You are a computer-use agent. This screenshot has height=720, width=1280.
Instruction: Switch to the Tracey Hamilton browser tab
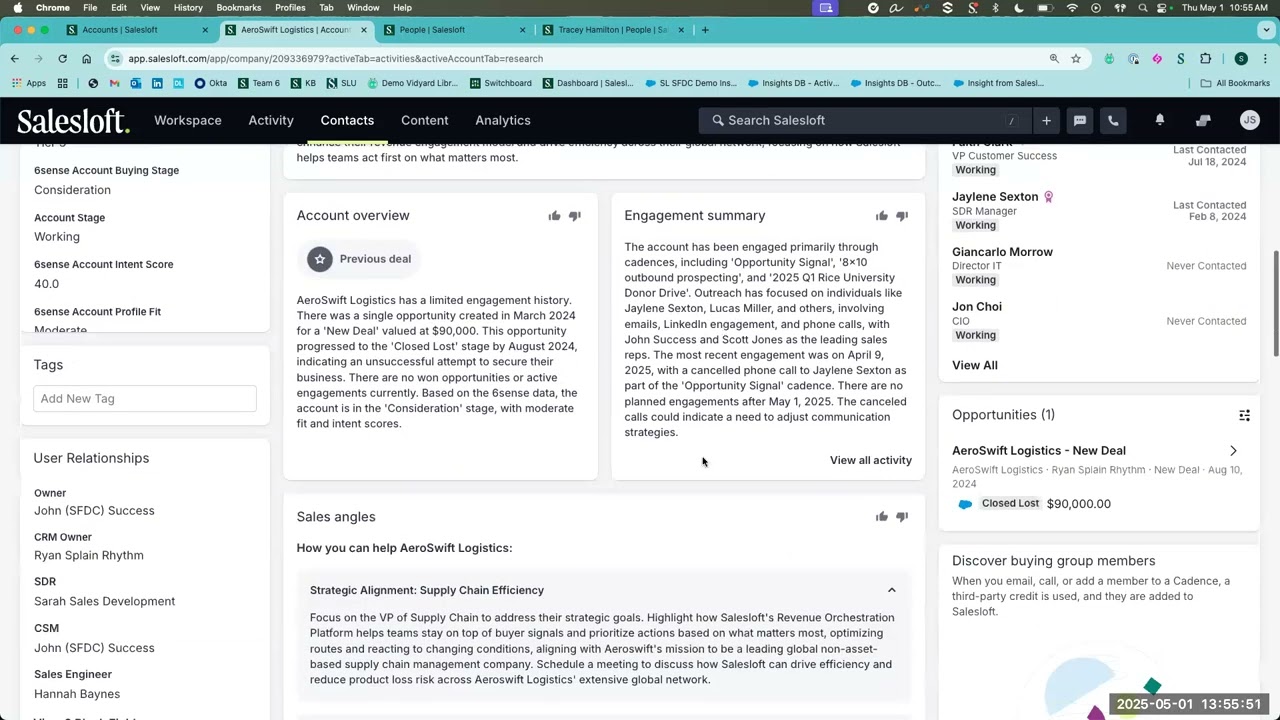coord(612,30)
